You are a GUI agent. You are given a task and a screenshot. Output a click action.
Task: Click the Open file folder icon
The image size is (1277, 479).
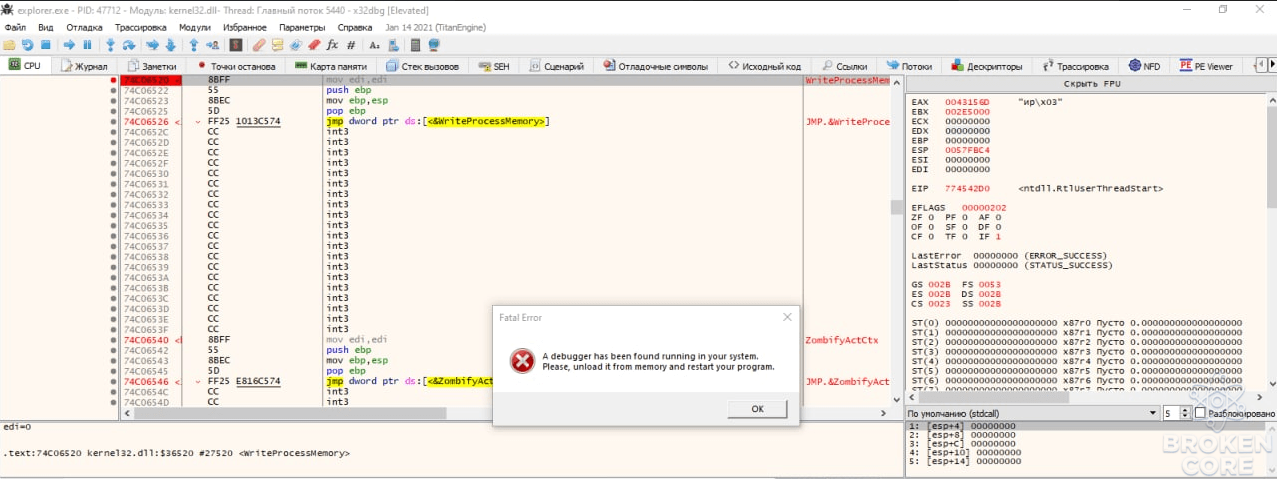9,45
